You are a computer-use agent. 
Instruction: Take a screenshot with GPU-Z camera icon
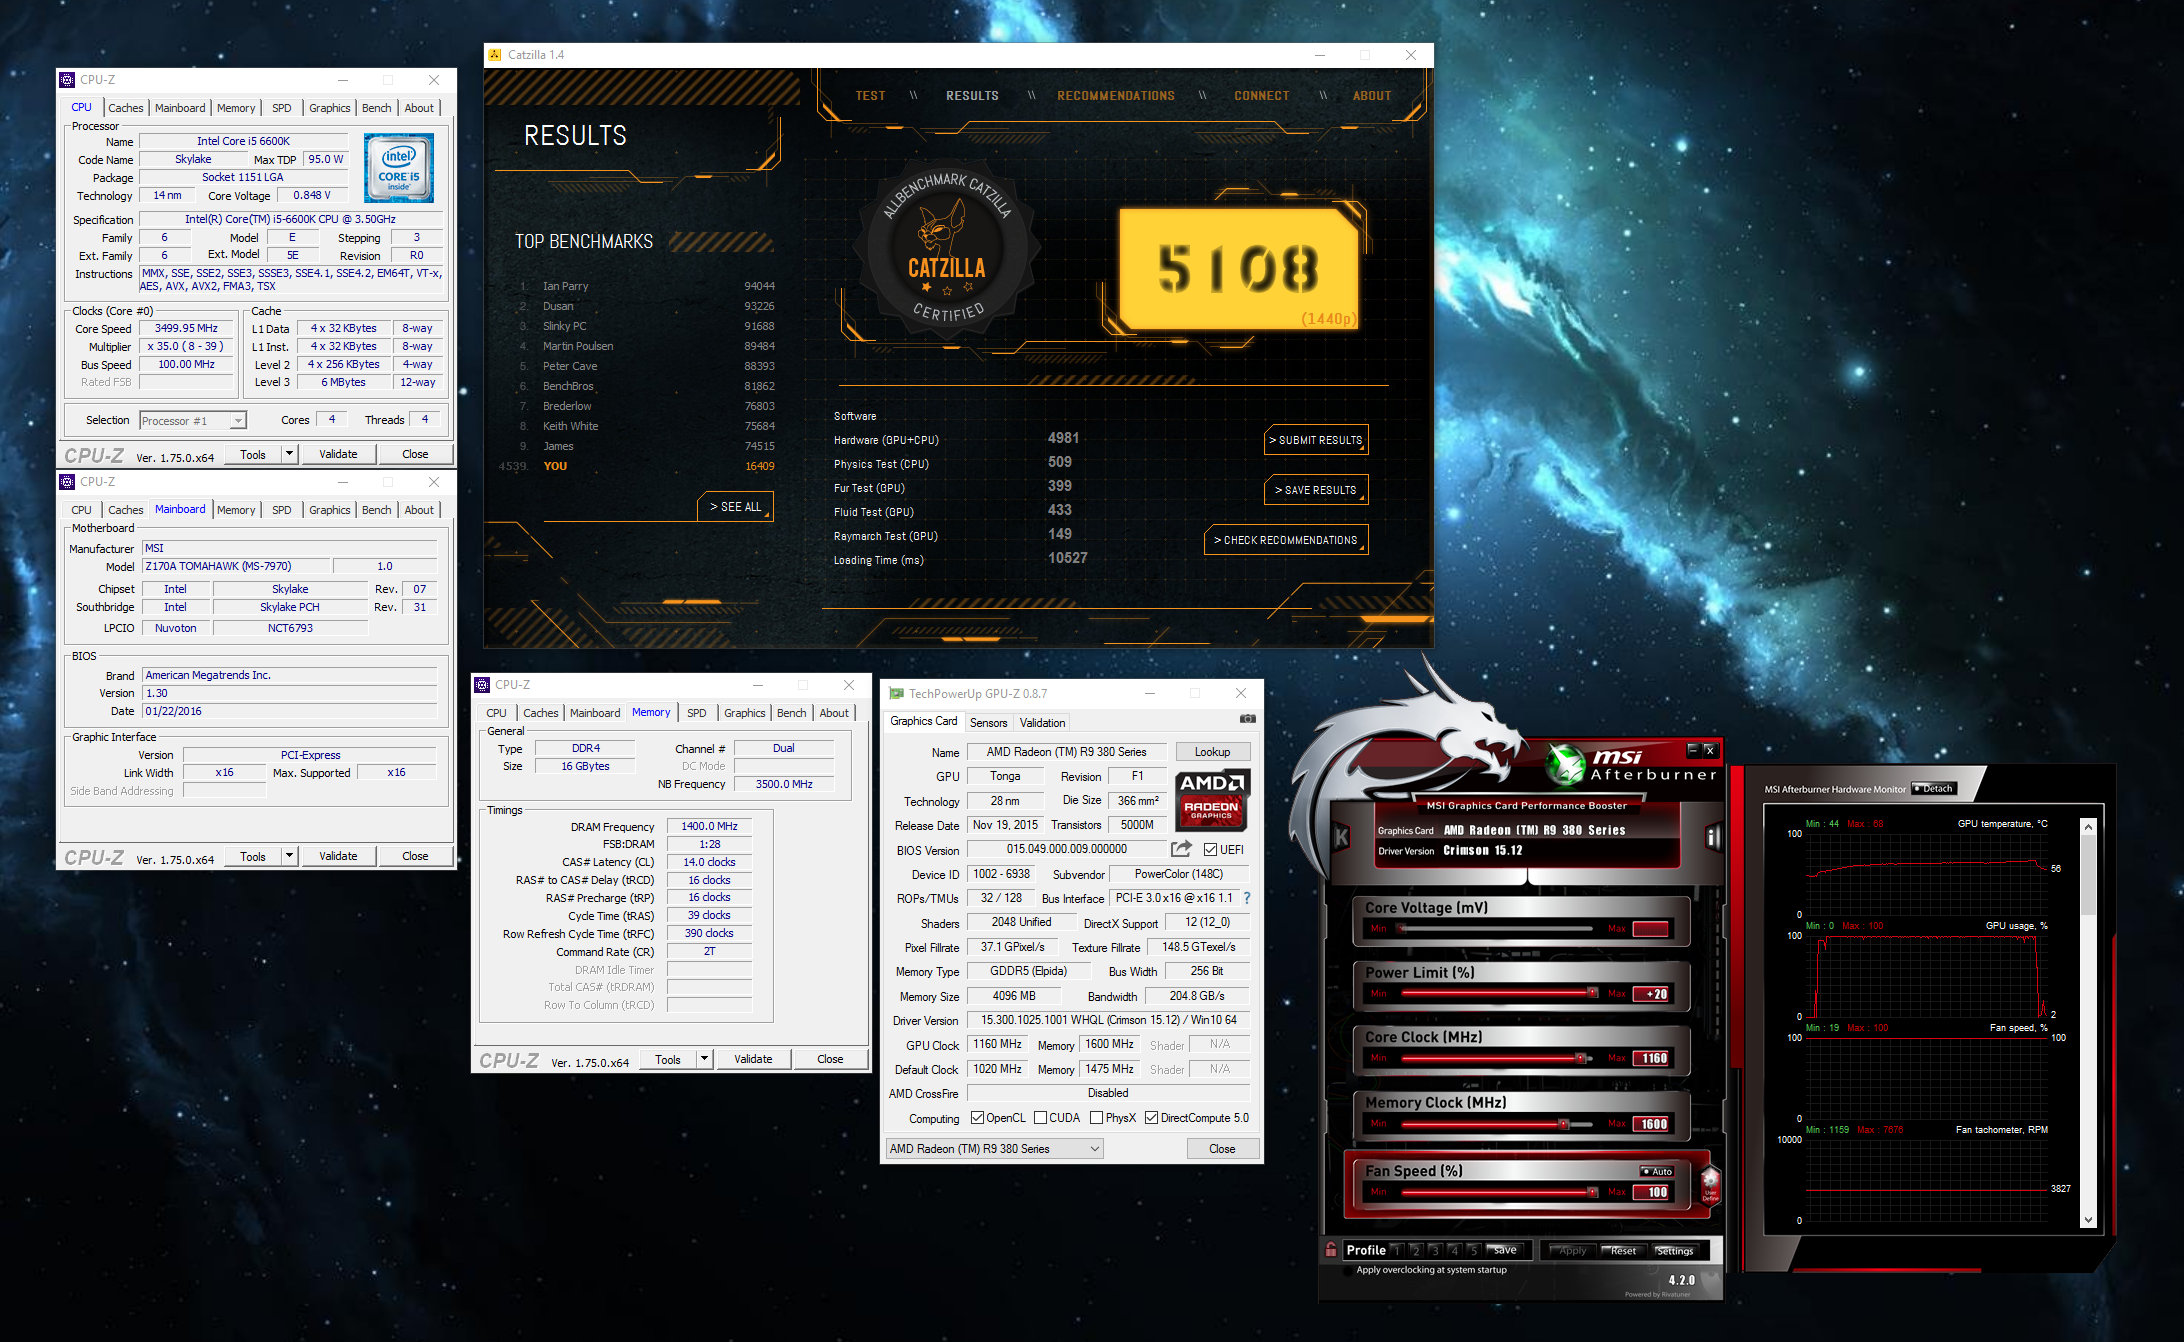[1247, 719]
